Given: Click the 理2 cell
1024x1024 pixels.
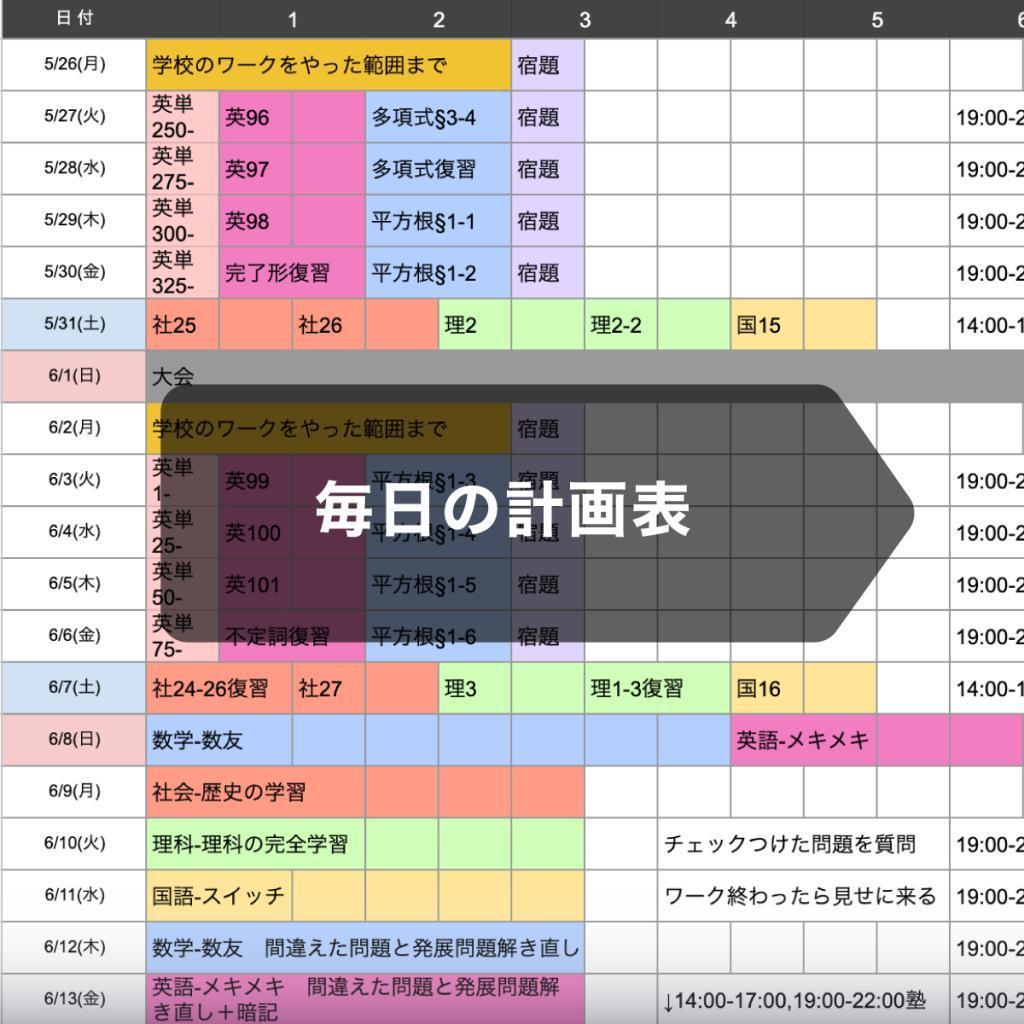Looking at the screenshot, I should tap(475, 325).
